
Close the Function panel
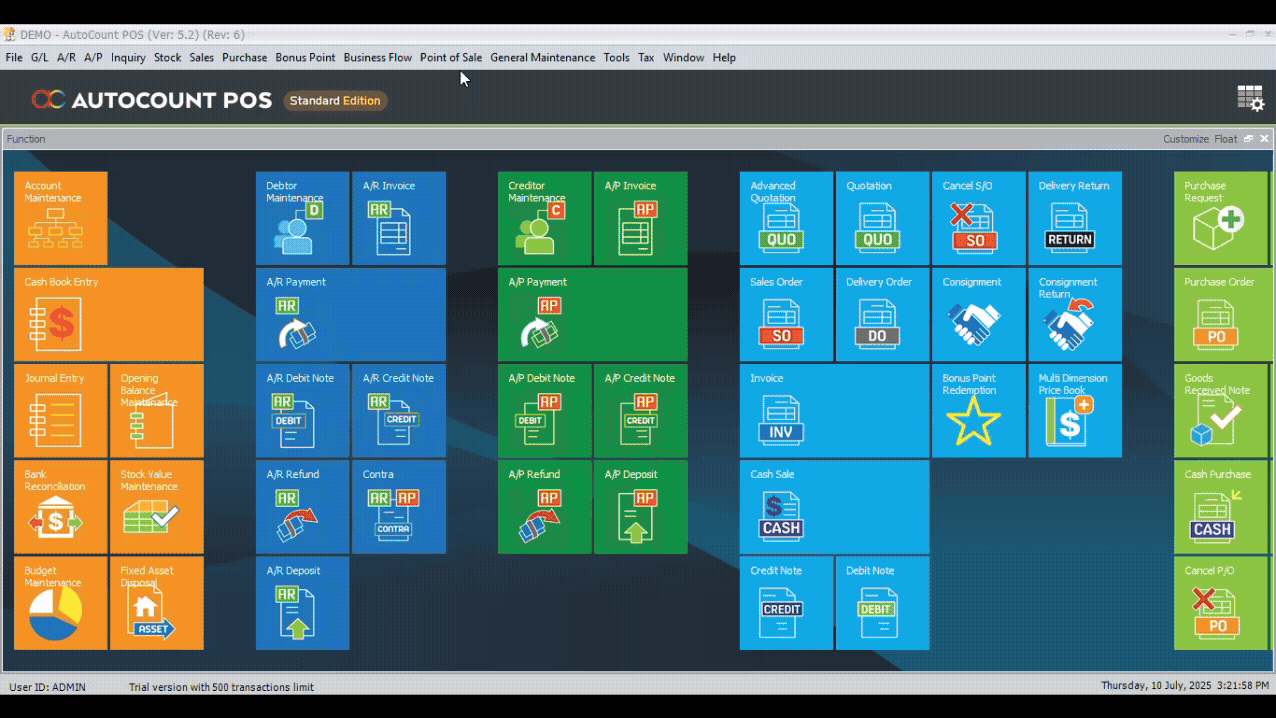pyautogui.click(x=1264, y=139)
